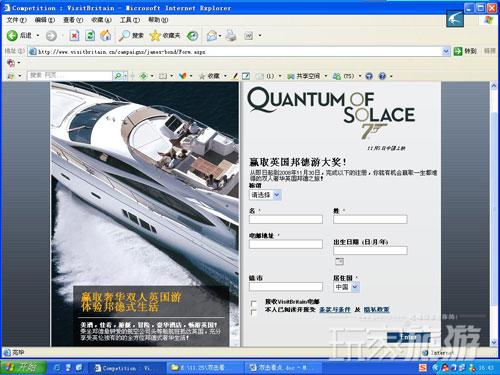This screenshot has width=500, height=375.
Task: Click the date of birth input field
Action: pos(370,250)
